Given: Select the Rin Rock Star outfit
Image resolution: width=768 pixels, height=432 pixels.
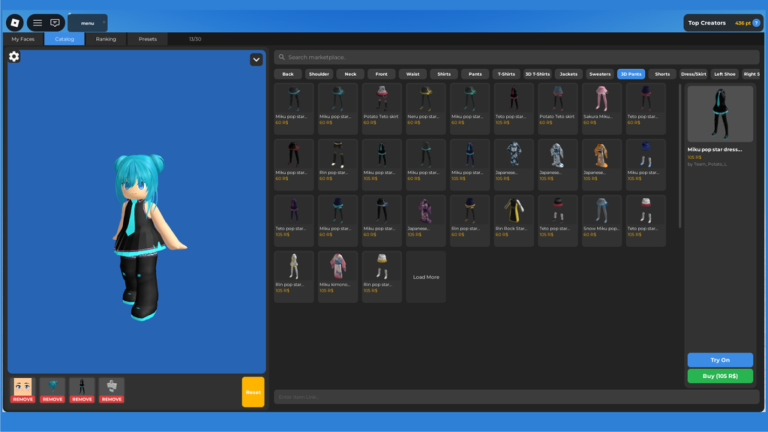Looking at the screenshot, I should pyautogui.click(x=513, y=220).
